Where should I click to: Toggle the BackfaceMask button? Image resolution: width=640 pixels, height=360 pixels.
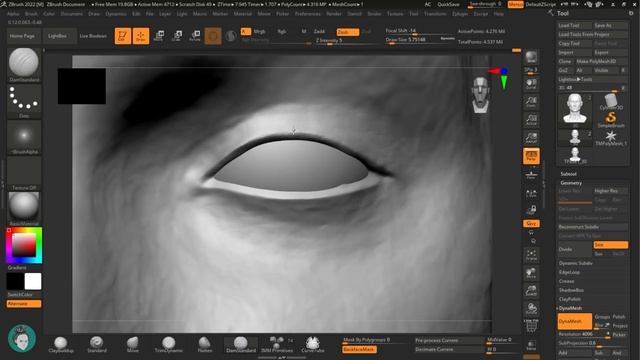pos(359,349)
